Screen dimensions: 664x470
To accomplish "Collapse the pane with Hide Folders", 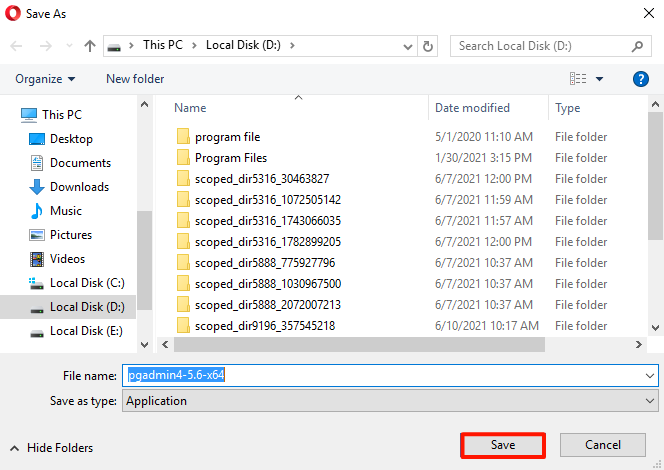I will coord(52,448).
